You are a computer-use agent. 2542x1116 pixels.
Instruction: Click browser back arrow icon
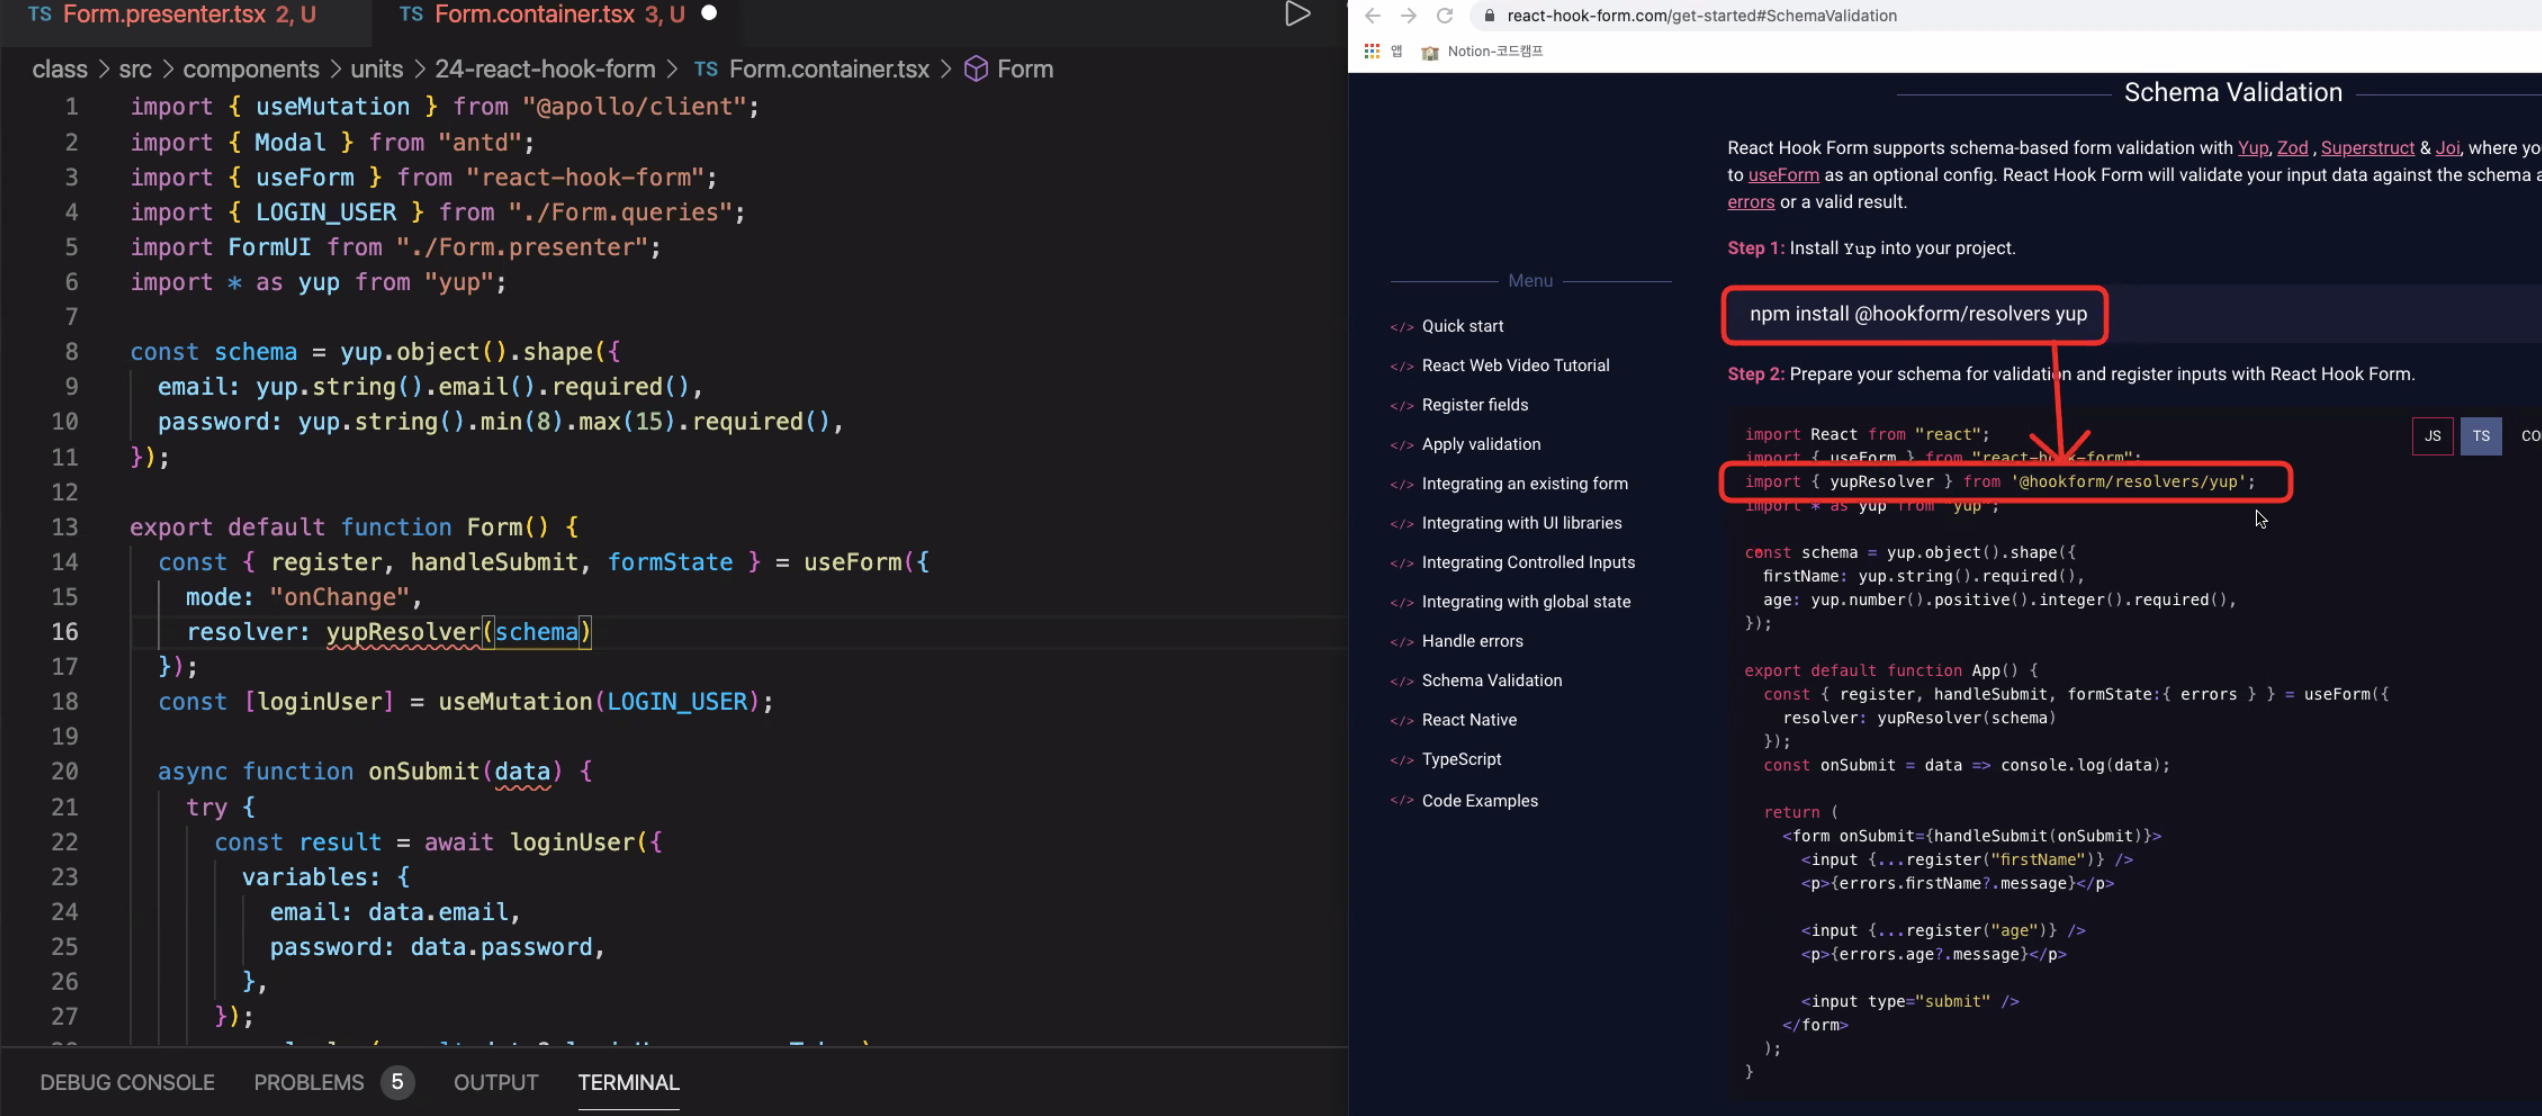(1373, 15)
